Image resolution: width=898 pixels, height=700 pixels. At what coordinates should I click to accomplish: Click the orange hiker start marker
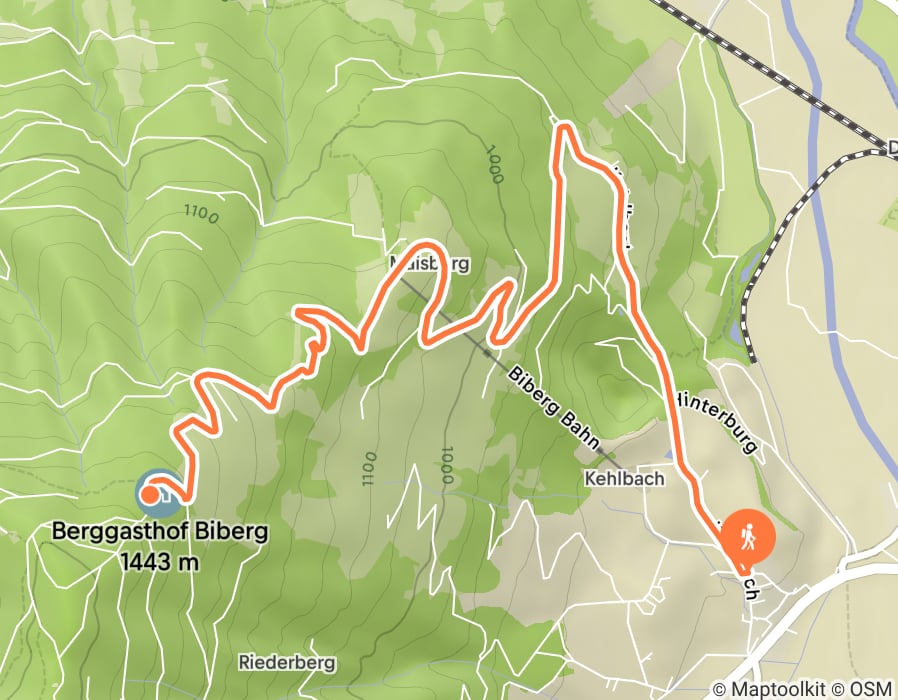point(748,538)
